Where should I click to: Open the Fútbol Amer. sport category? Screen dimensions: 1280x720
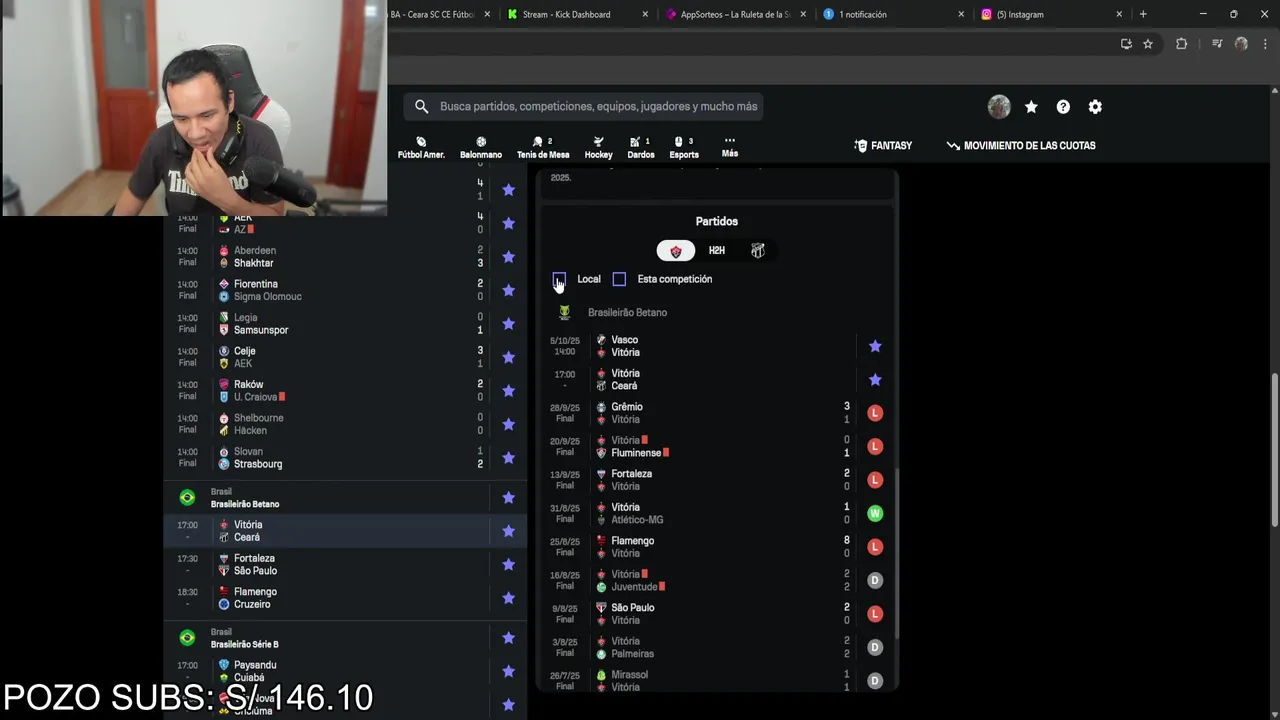point(421,147)
